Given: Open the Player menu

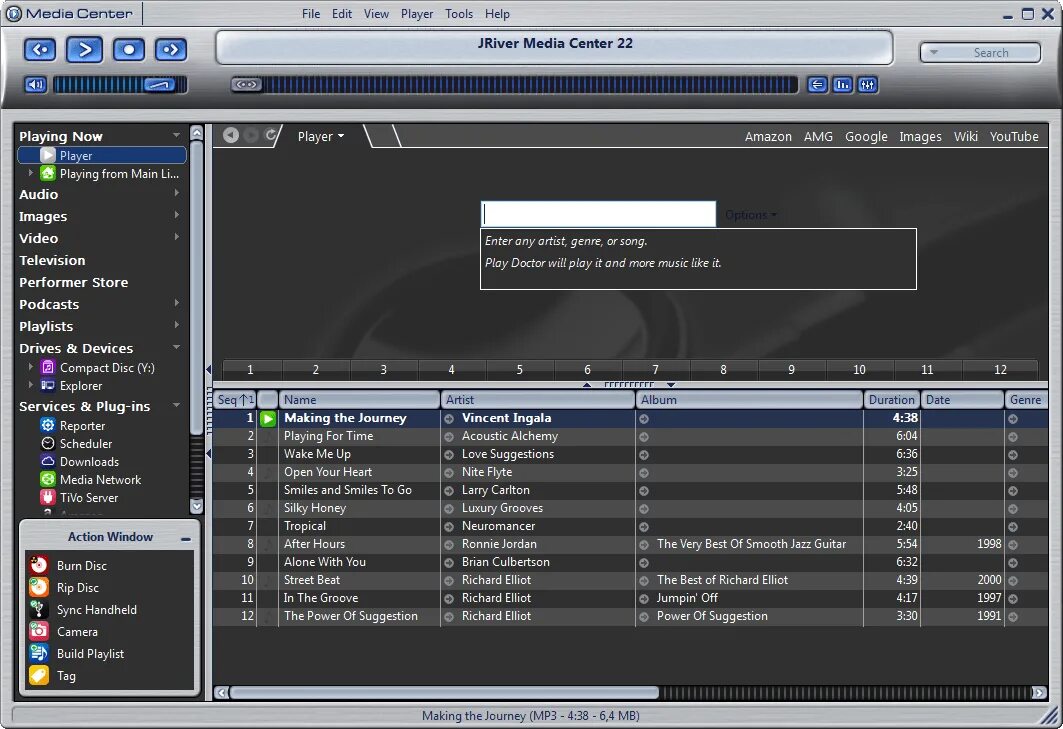Looking at the screenshot, I should [x=417, y=14].
